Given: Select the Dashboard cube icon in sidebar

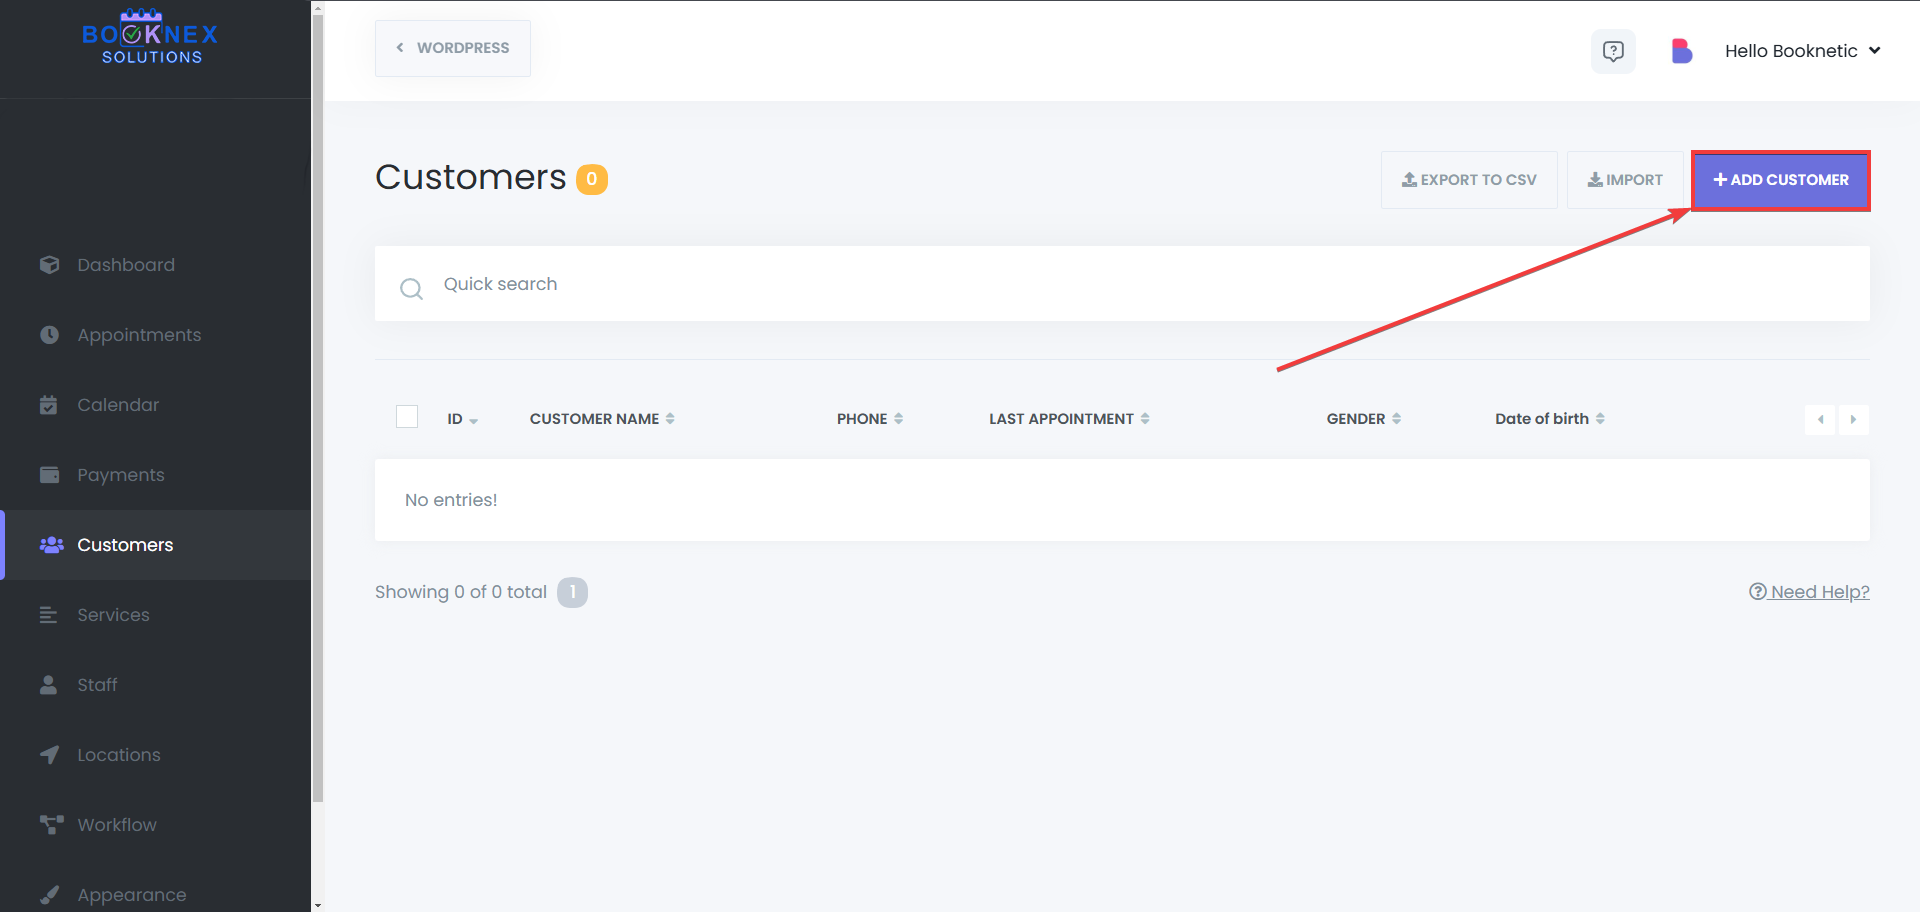Looking at the screenshot, I should 49,264.
